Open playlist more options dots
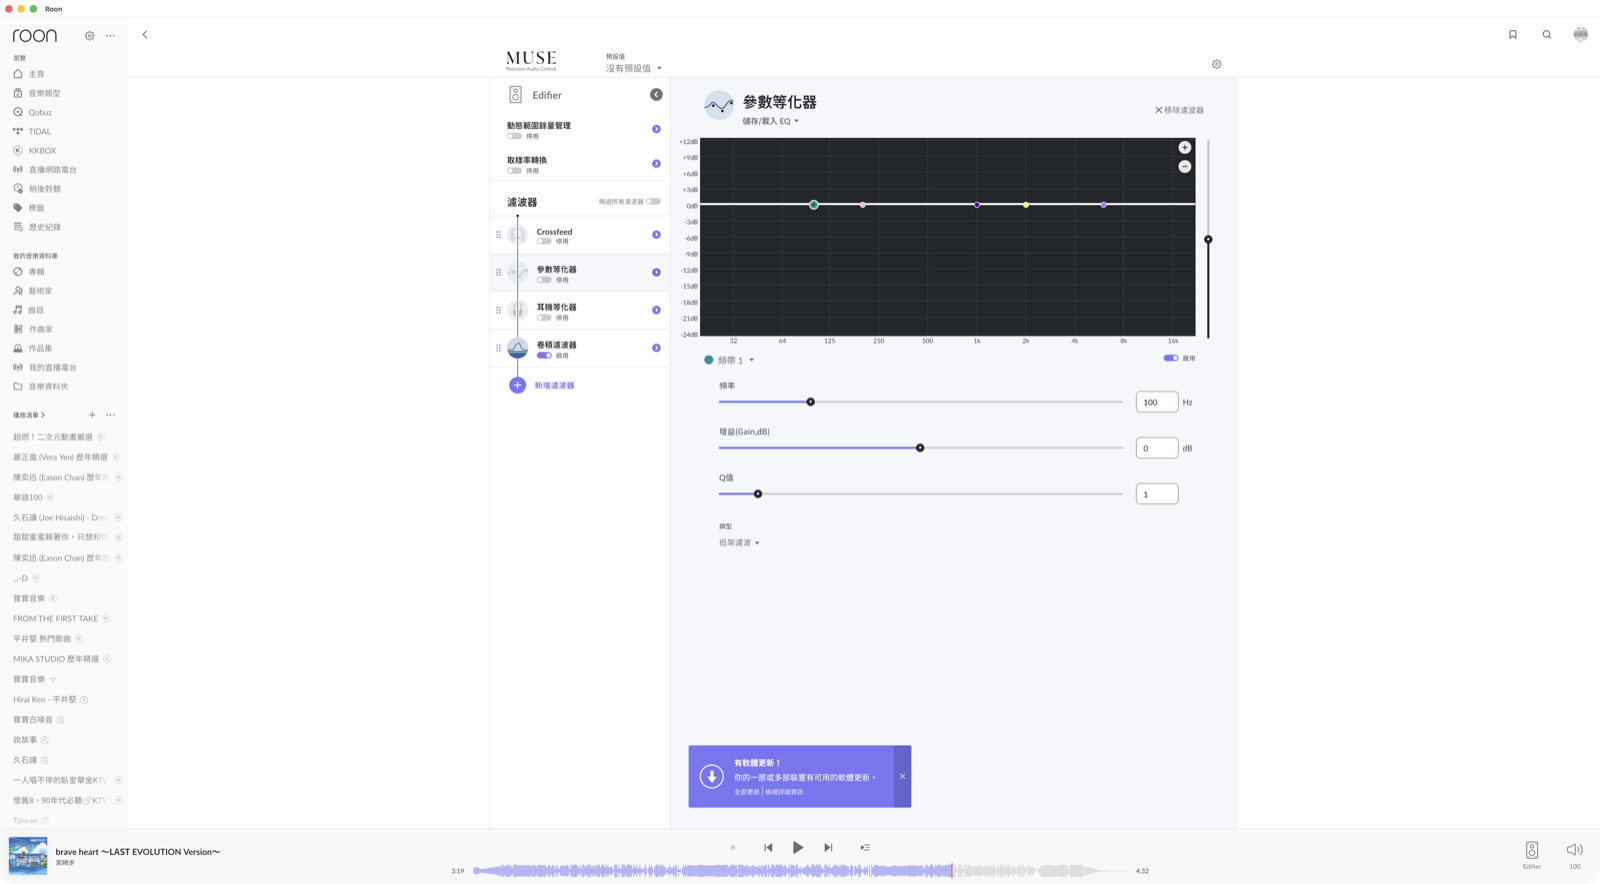Image resolution: width=1600 pixels, height=884 pixels. (x=110, y=415)
